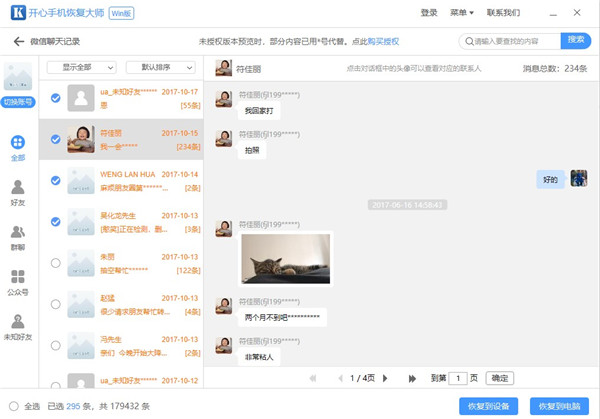
Task: Click the Win版 badge
Action: point(121,13)
